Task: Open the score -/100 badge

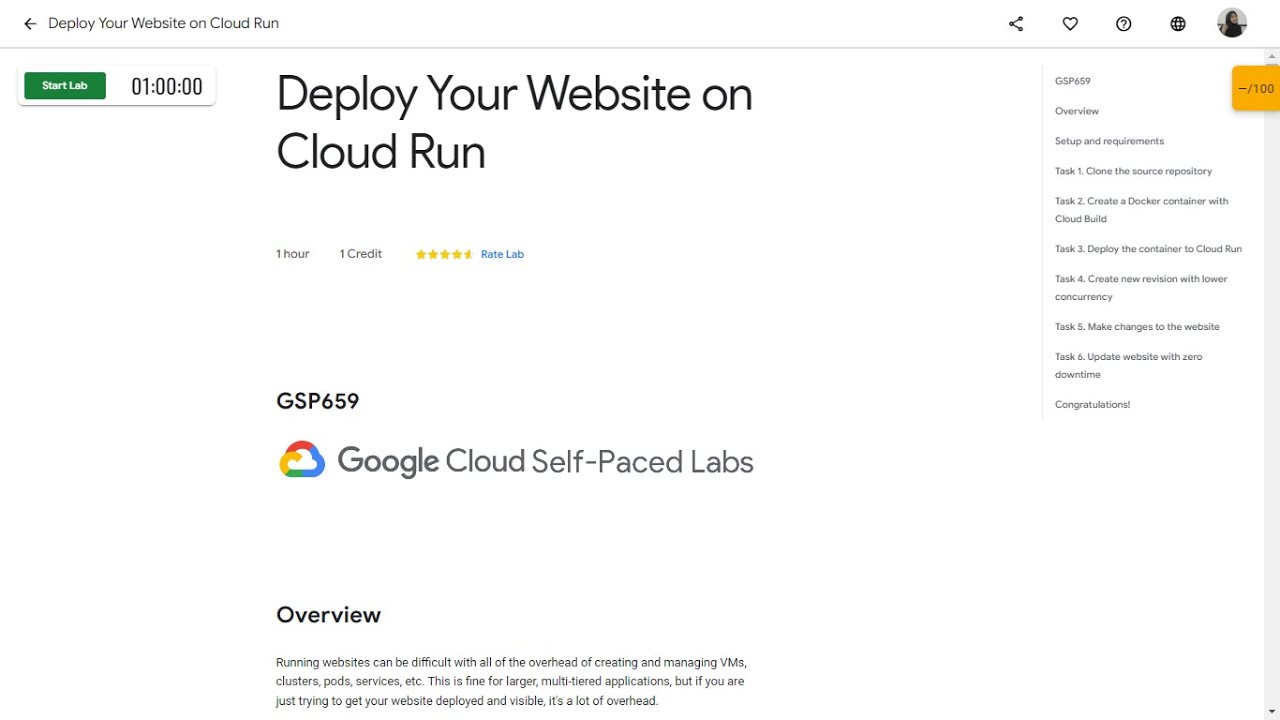Action: [x=1256, y=88]
